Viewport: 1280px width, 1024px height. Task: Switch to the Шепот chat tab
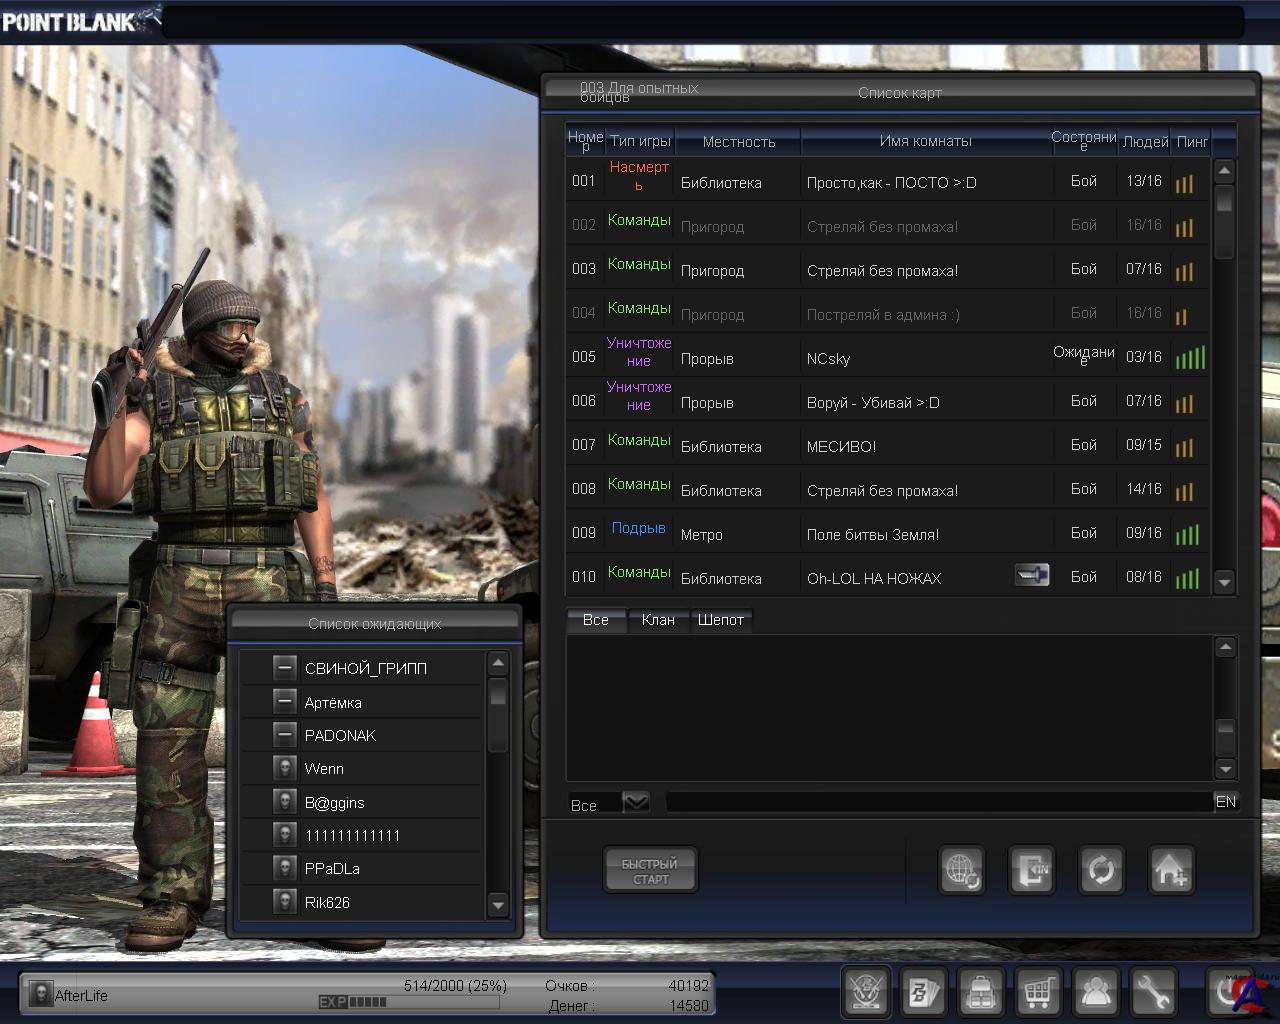click(x=720, y=620)
